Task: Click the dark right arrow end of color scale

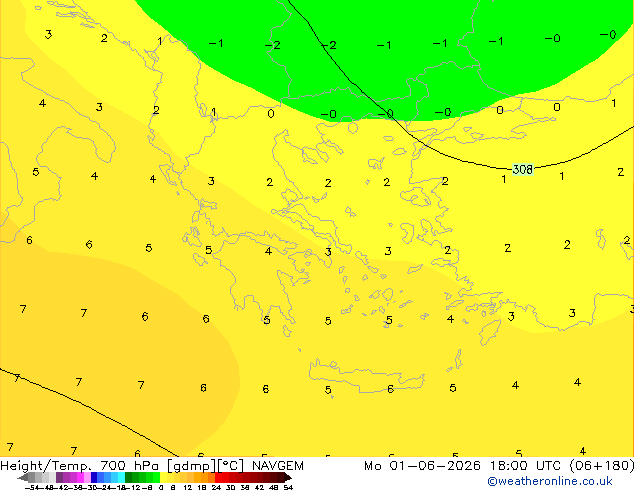Action: (287, 478)
